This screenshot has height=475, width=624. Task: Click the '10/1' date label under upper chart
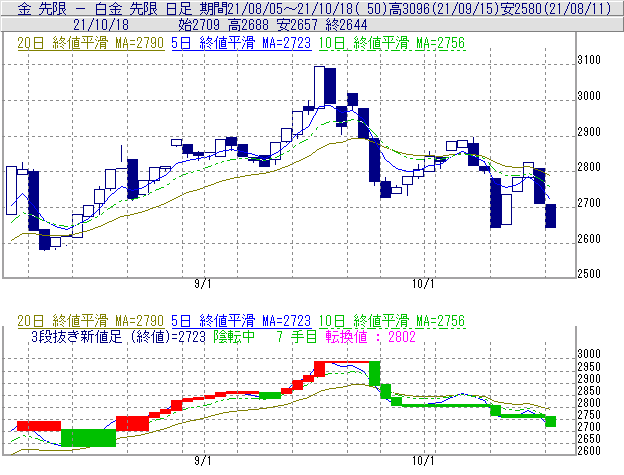[423, 284]
